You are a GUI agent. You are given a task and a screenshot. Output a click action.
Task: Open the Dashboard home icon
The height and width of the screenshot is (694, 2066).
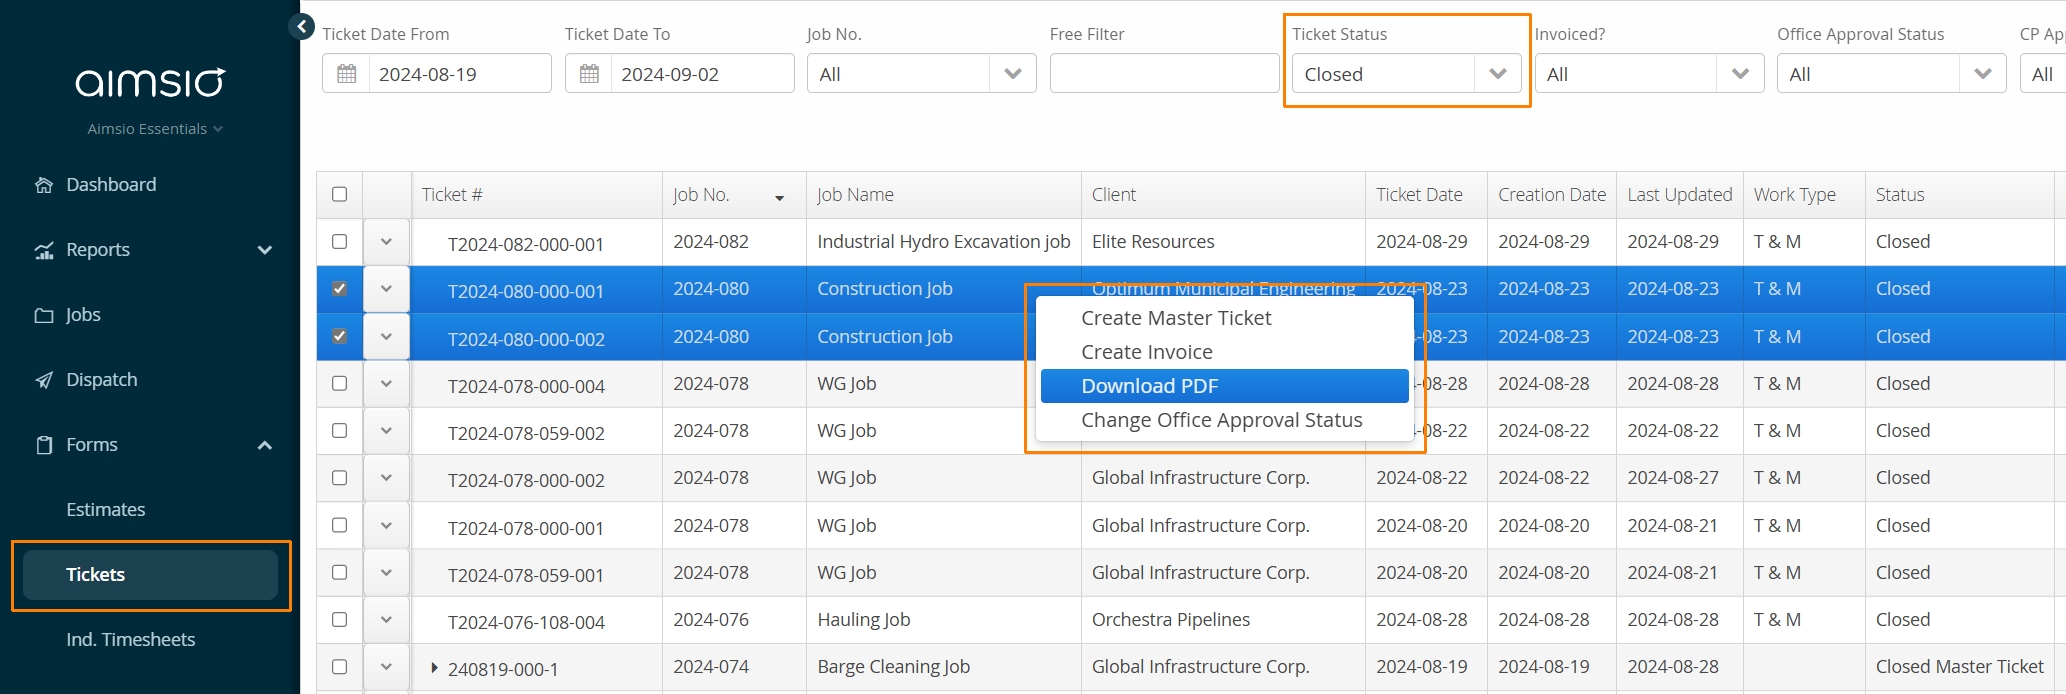click(x=44, y=185)
